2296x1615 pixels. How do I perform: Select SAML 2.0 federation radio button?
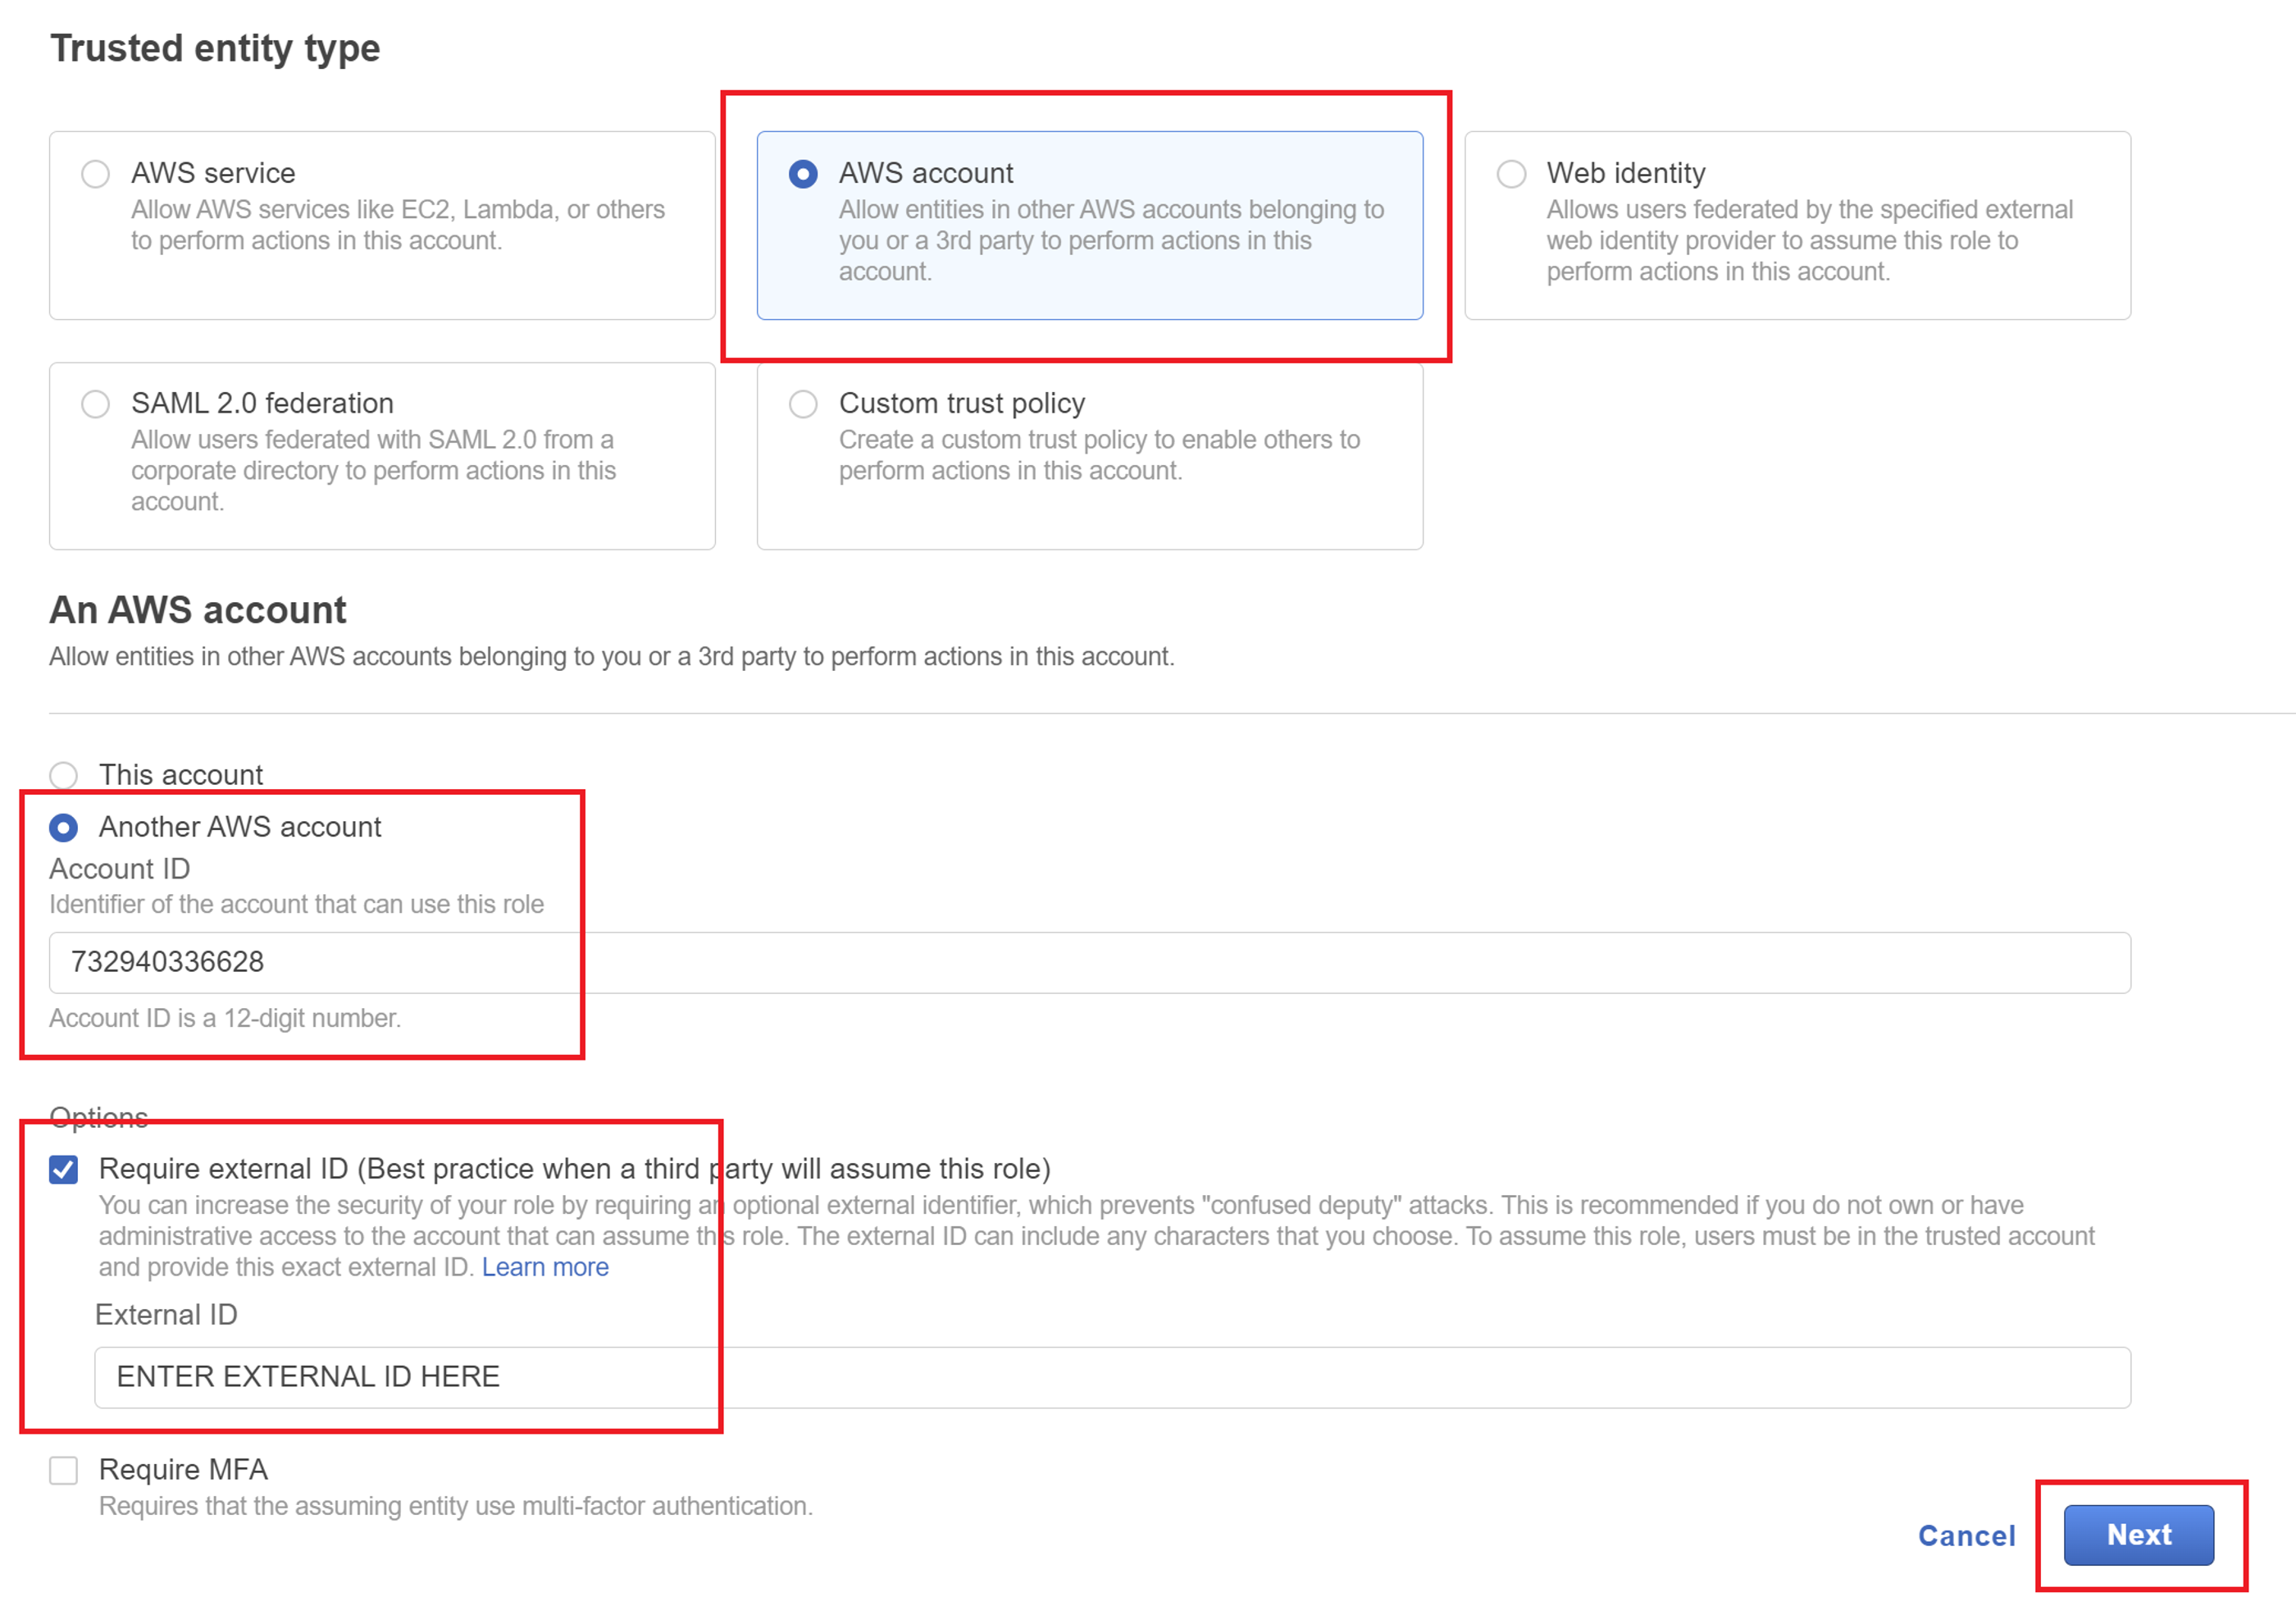coord(95,404)
